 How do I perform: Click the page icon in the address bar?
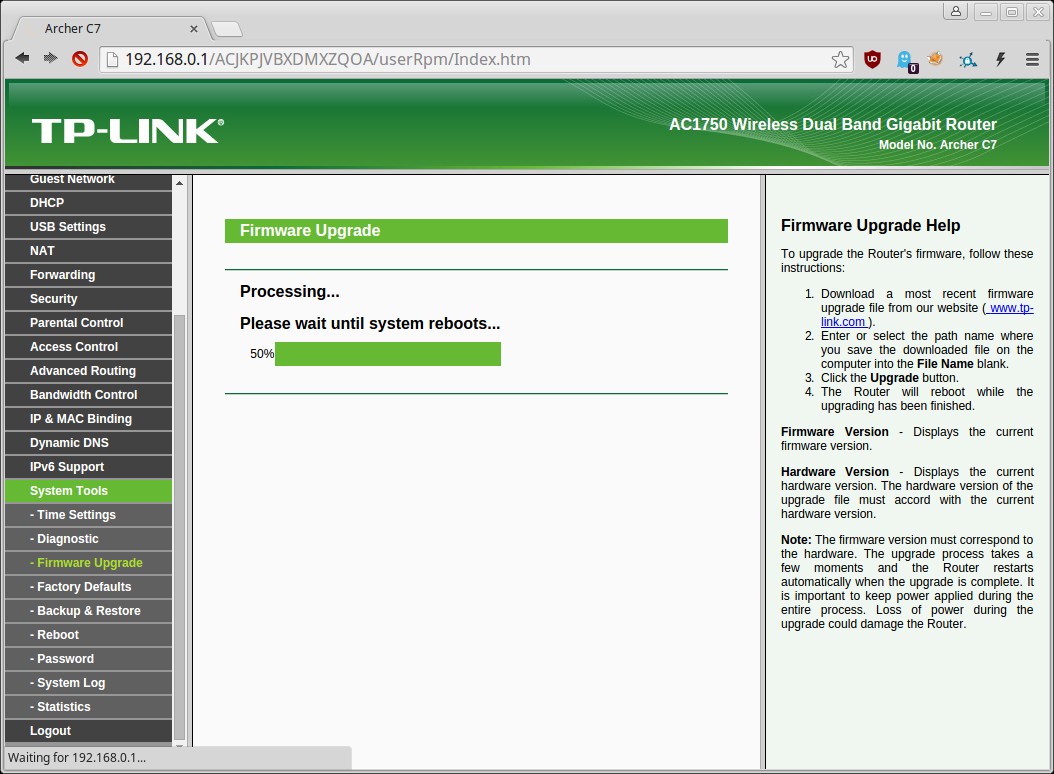coord(113,59)
